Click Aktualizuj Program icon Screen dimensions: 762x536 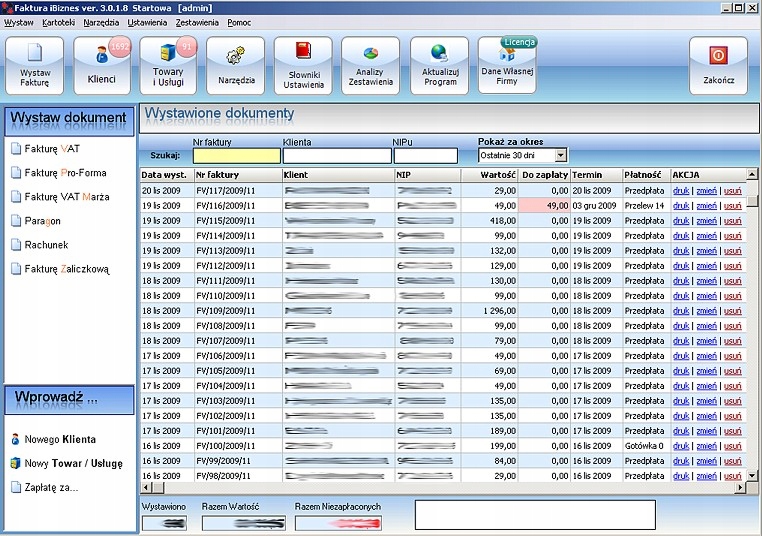(439, 65)
